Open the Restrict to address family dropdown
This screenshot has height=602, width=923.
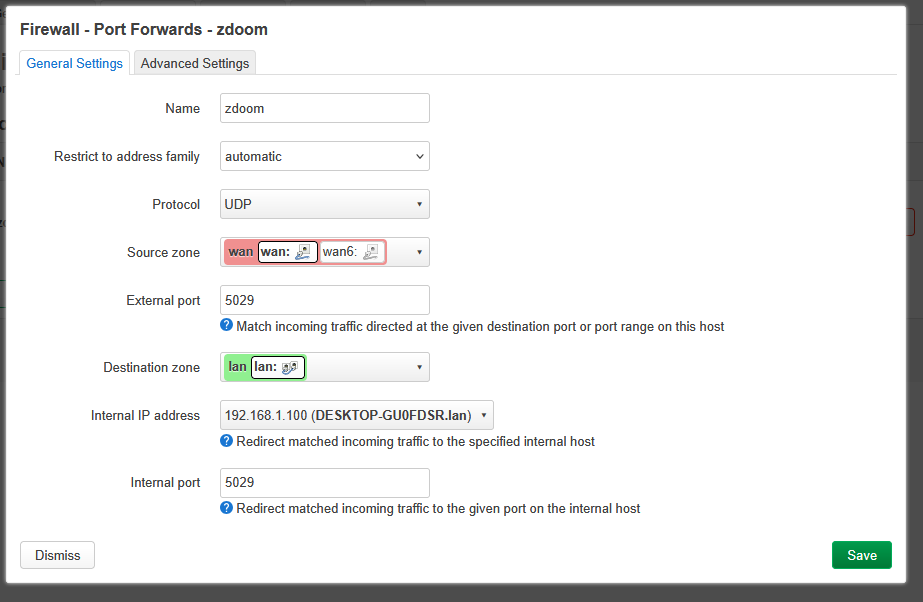tap(324, 157)
